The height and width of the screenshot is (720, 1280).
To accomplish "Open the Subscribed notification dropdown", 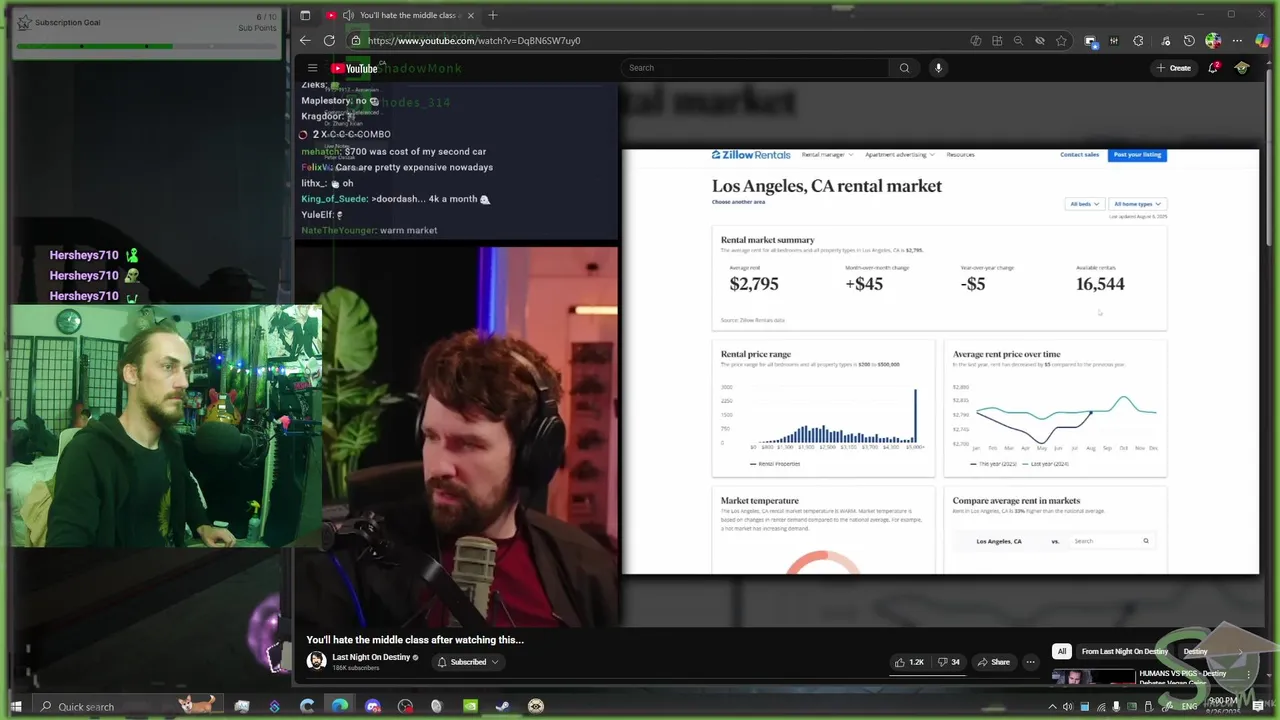I will [468, 662].
